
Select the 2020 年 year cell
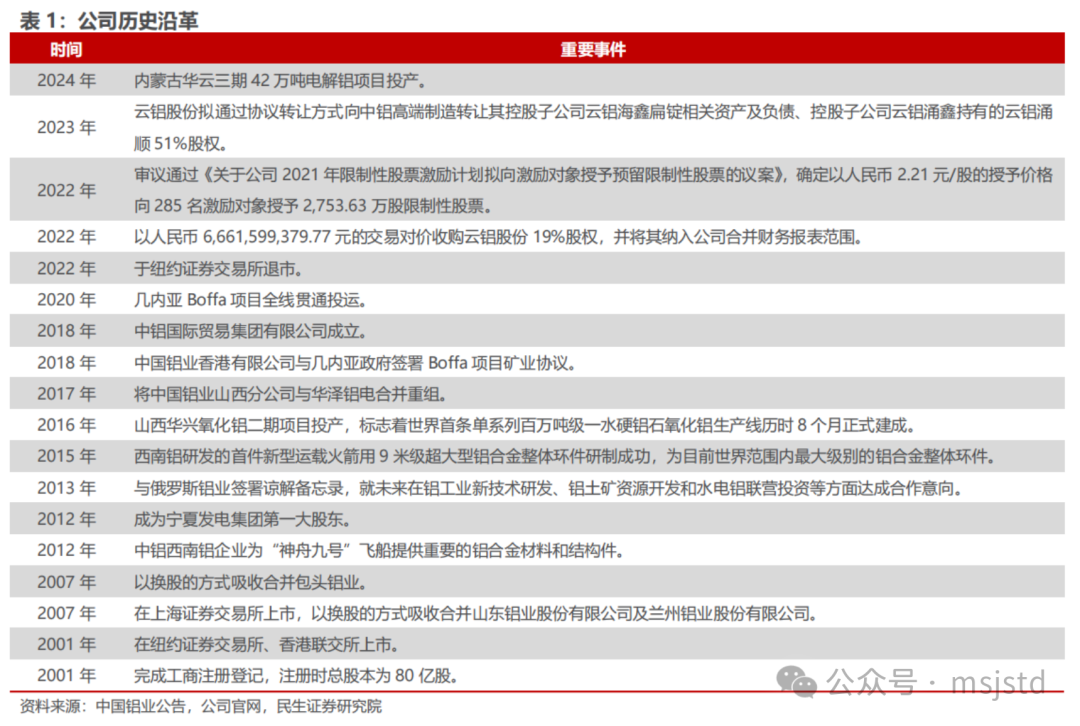pyautogui.click(x=66, y=300)
